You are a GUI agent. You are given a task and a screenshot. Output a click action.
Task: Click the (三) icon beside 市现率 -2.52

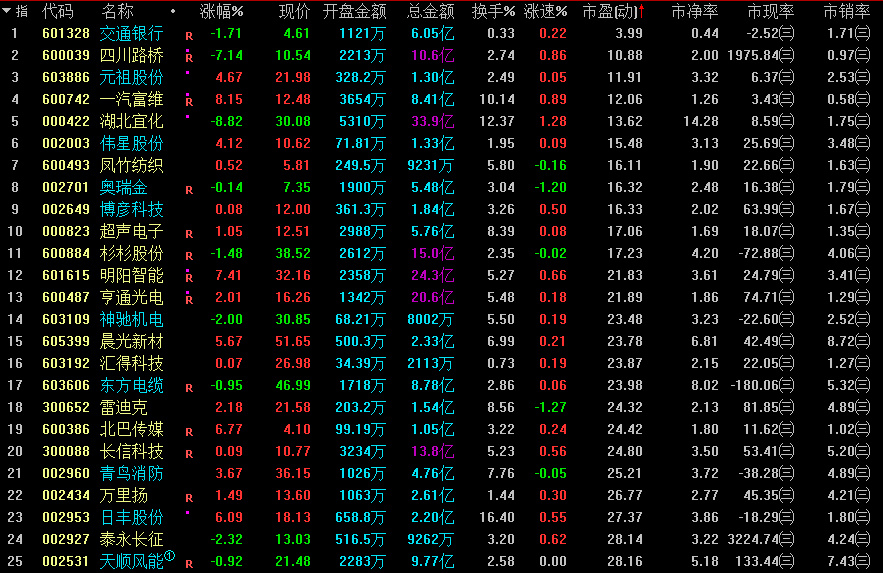pos(787,33)
